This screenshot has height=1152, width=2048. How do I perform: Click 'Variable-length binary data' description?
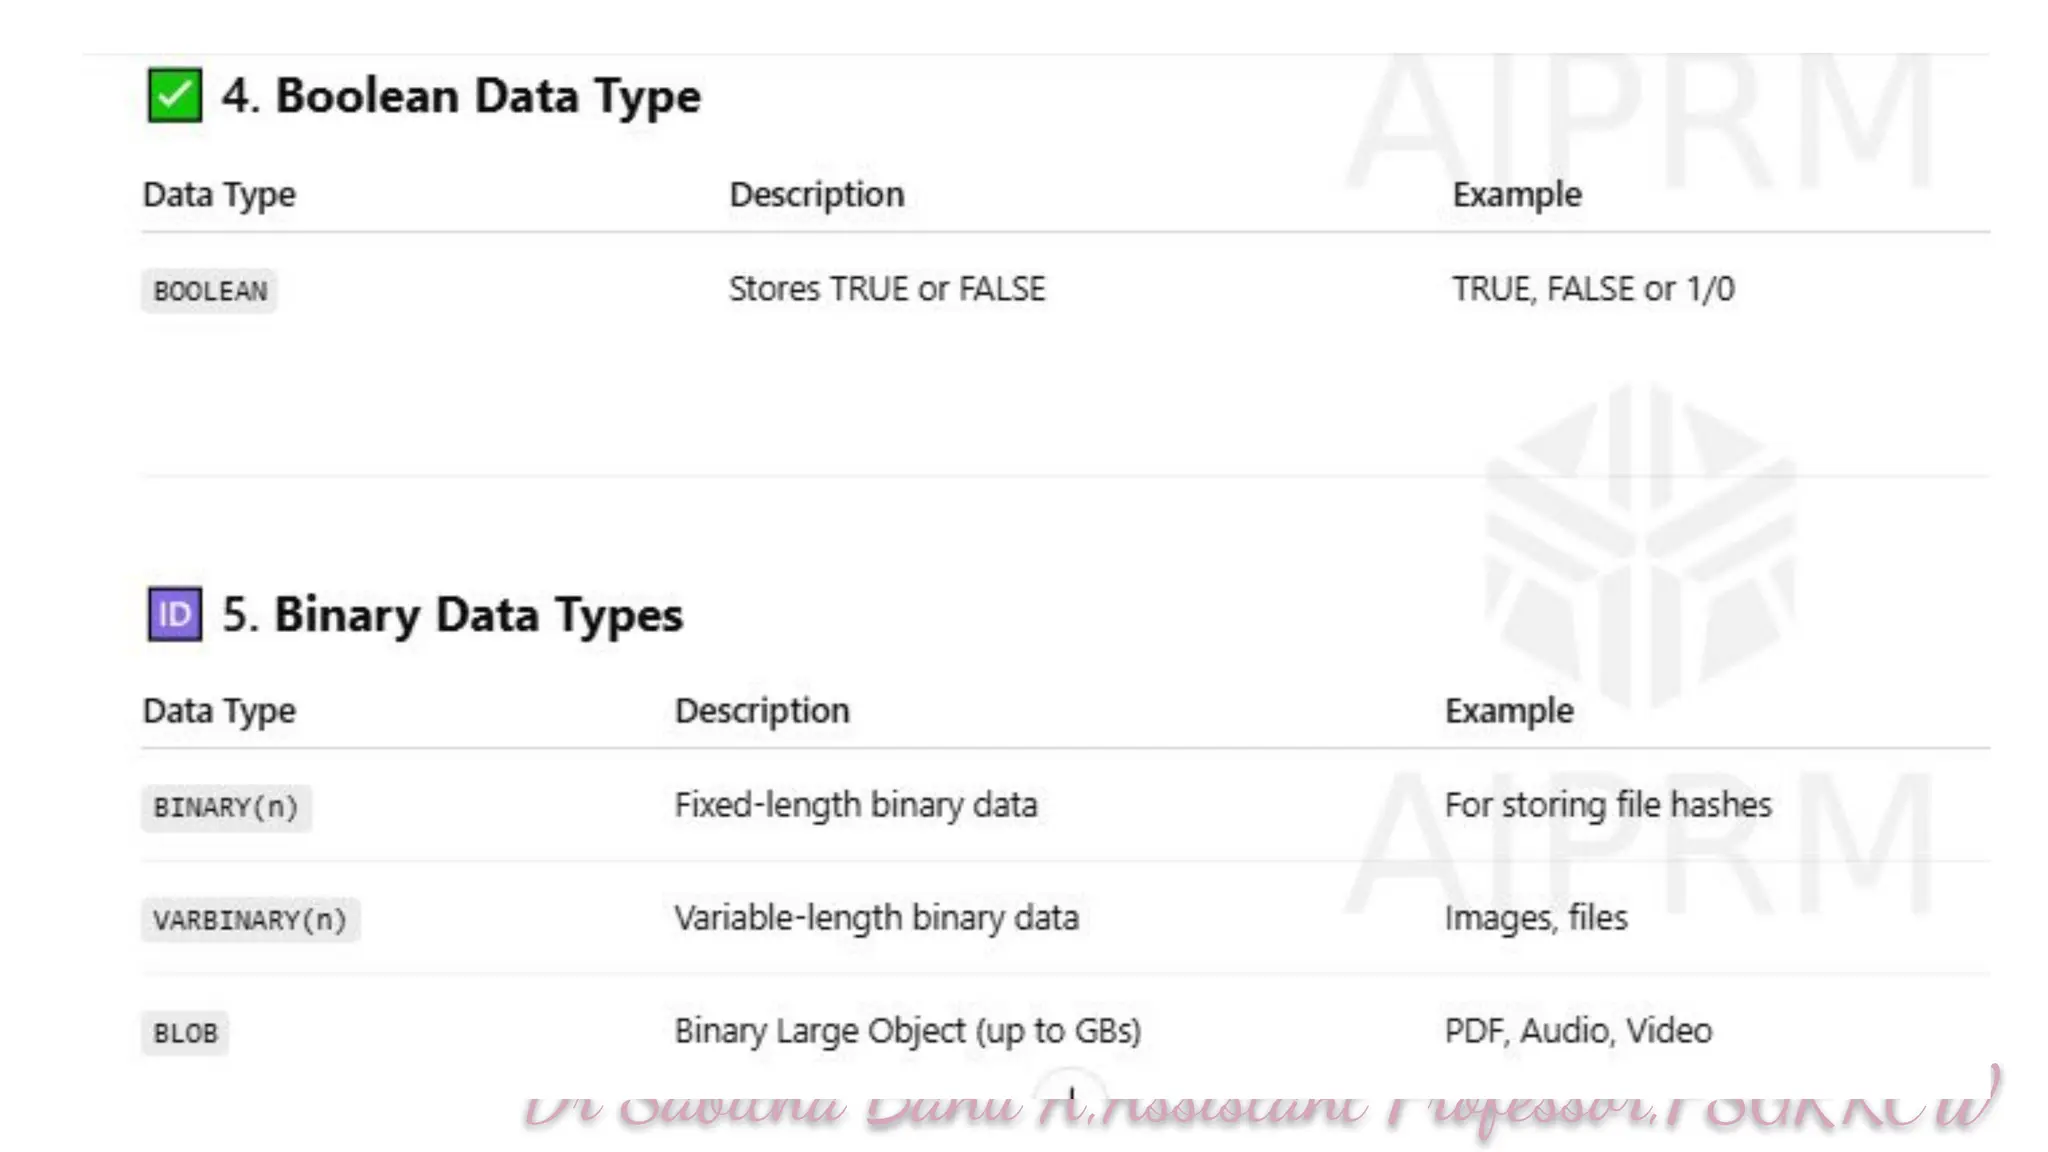tap(876, 918)
